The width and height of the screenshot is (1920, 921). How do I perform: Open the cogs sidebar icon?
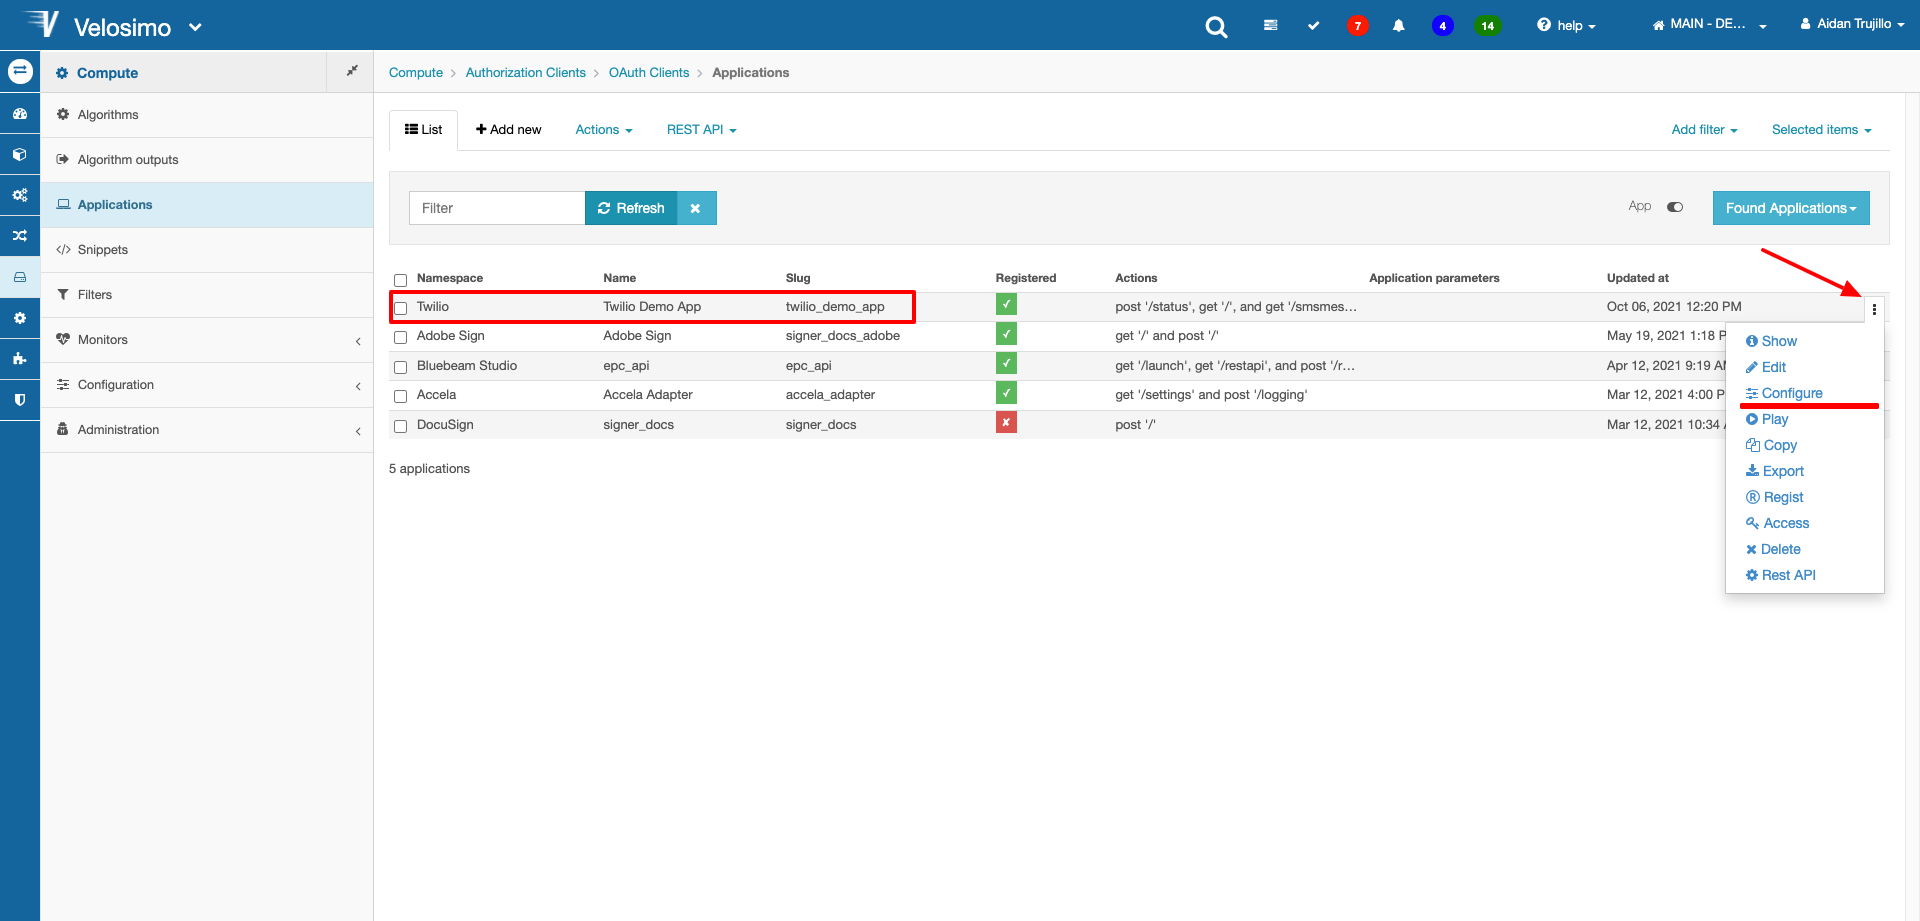(20, 195)
